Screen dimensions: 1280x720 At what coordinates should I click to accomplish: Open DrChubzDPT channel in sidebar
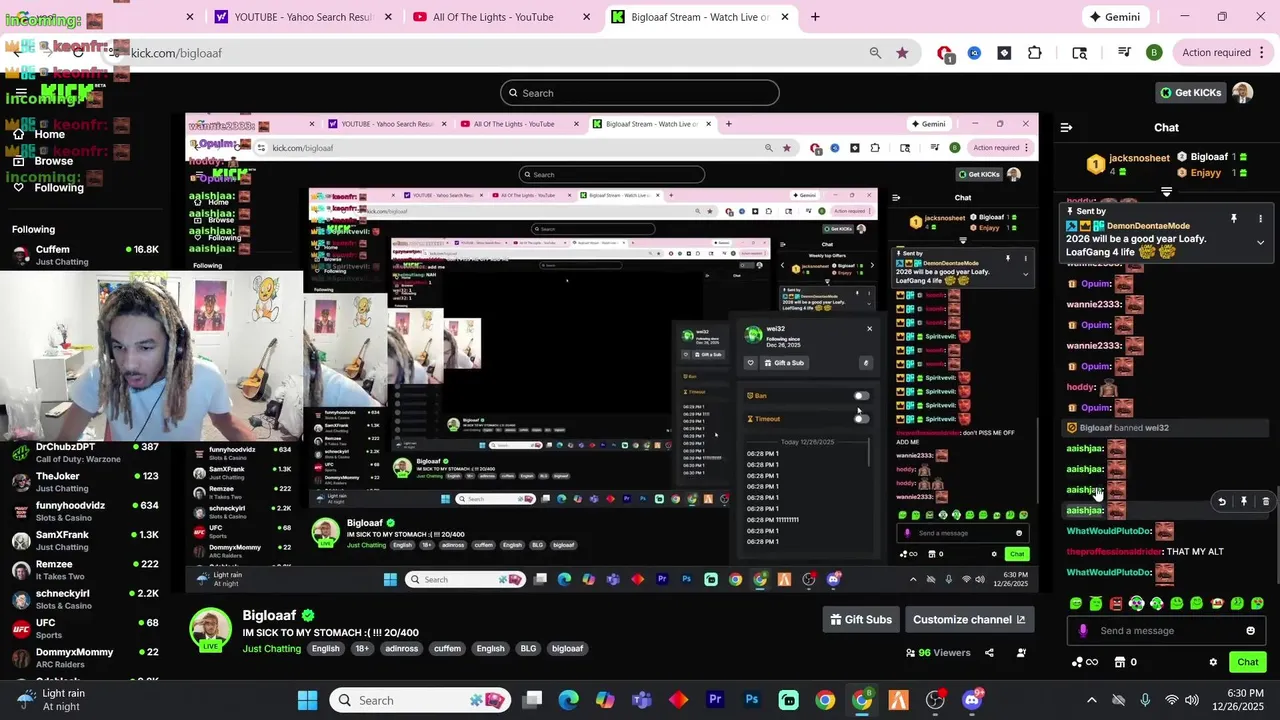pyautogui.click(x=85, y=452)
